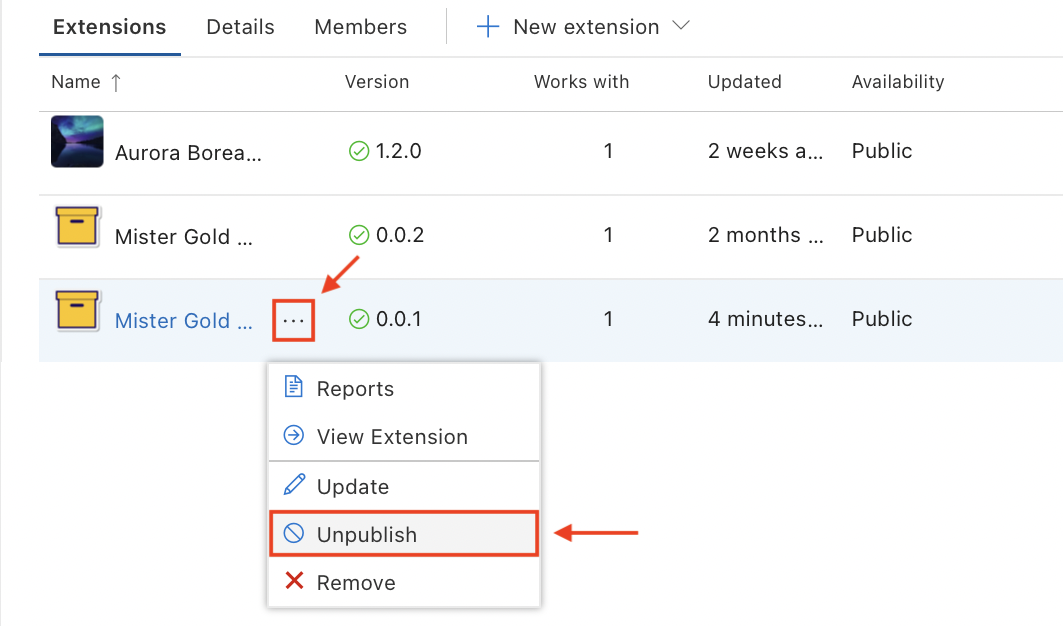This screenshot has height=626, width=1063.
Task: Click View Extension in the menu
Action: (x=391, y=436)
